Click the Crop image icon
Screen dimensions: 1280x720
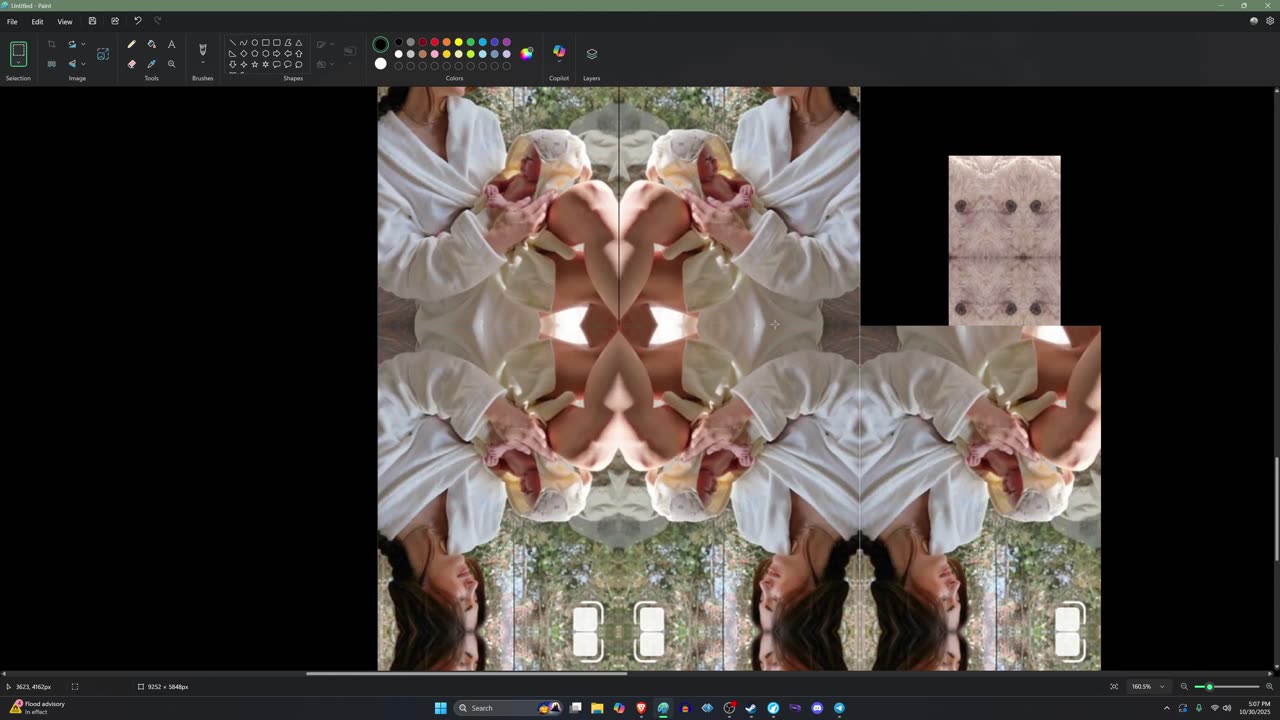point(52,44)
